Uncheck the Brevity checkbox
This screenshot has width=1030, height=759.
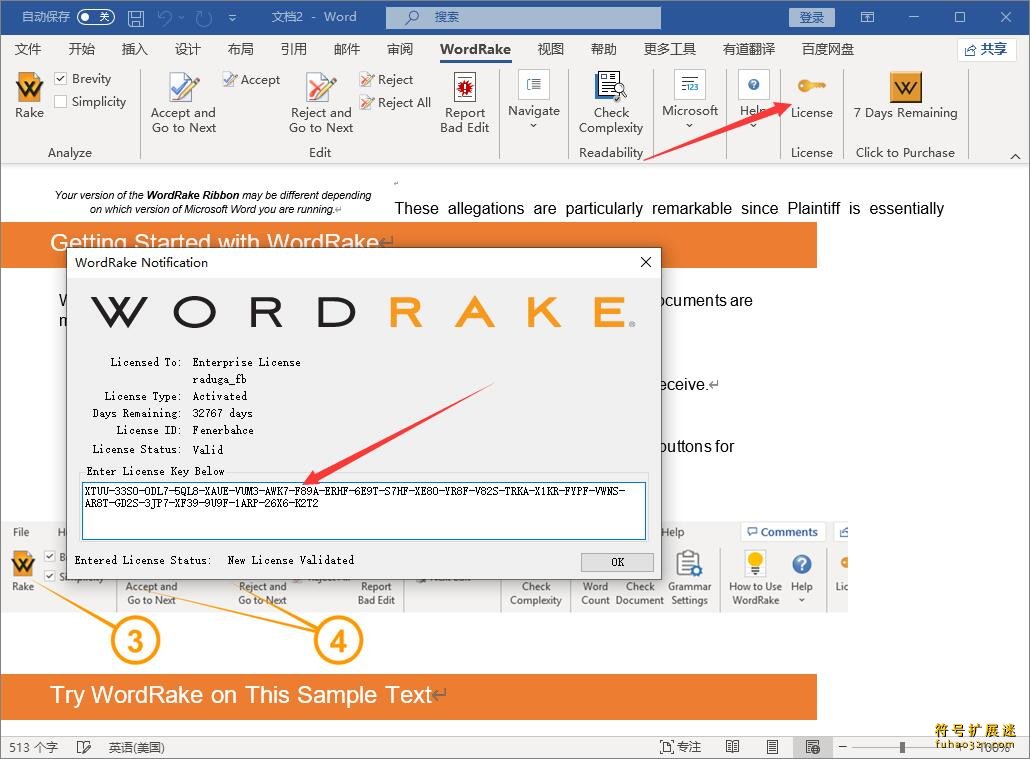coord(60,79)
